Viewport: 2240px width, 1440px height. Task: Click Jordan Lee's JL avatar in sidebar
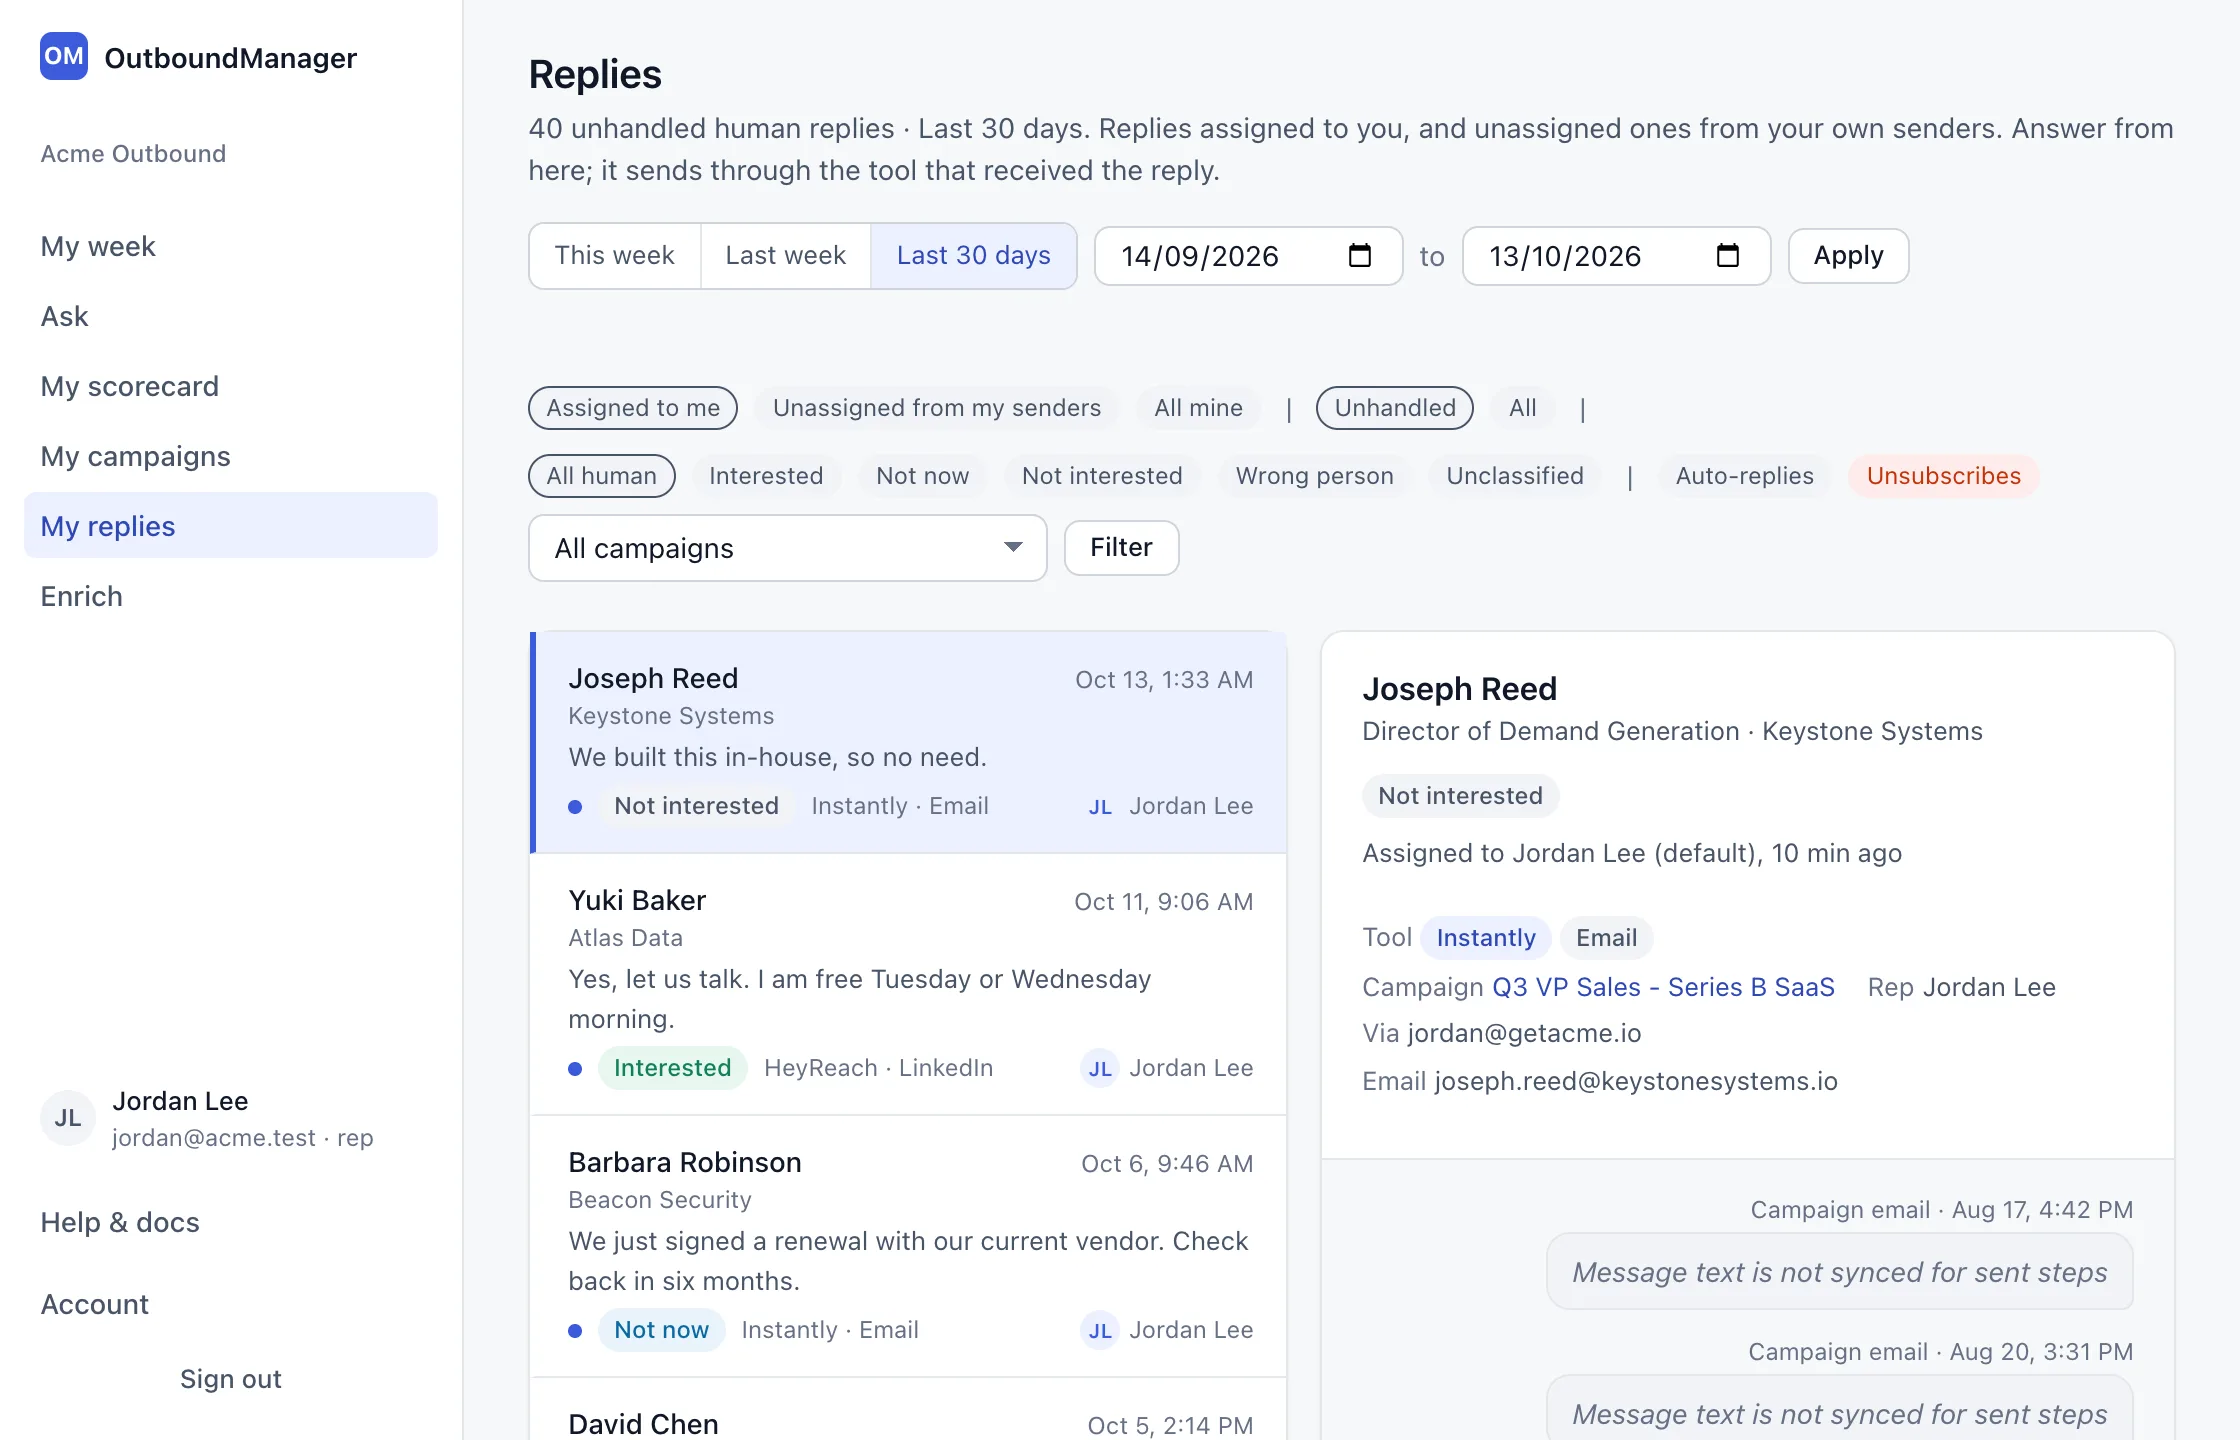[x=68, y=1118]
